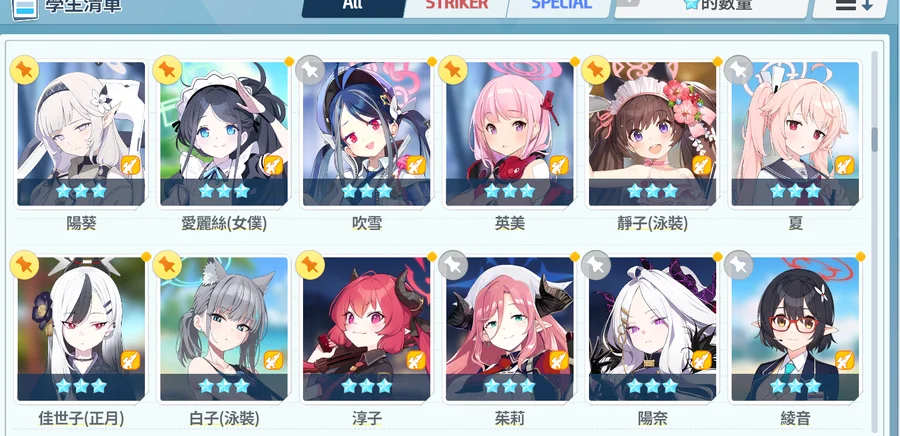Open 佳世子(正月) student portrait
The height and width of the screenshot is (436, 900).
pyautogui.click(x=81, y=329)
